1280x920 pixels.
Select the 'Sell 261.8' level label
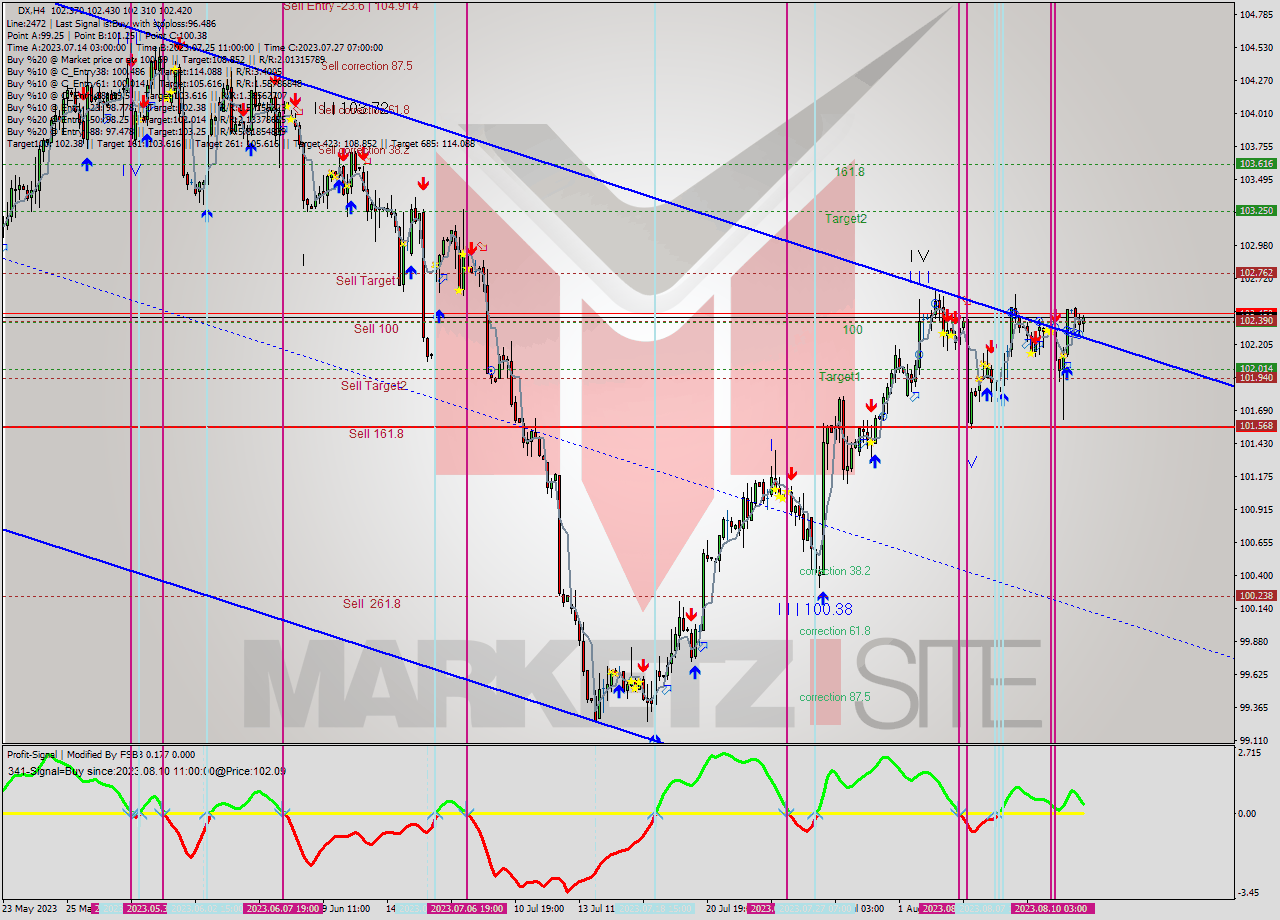click(x=371, y=604)
